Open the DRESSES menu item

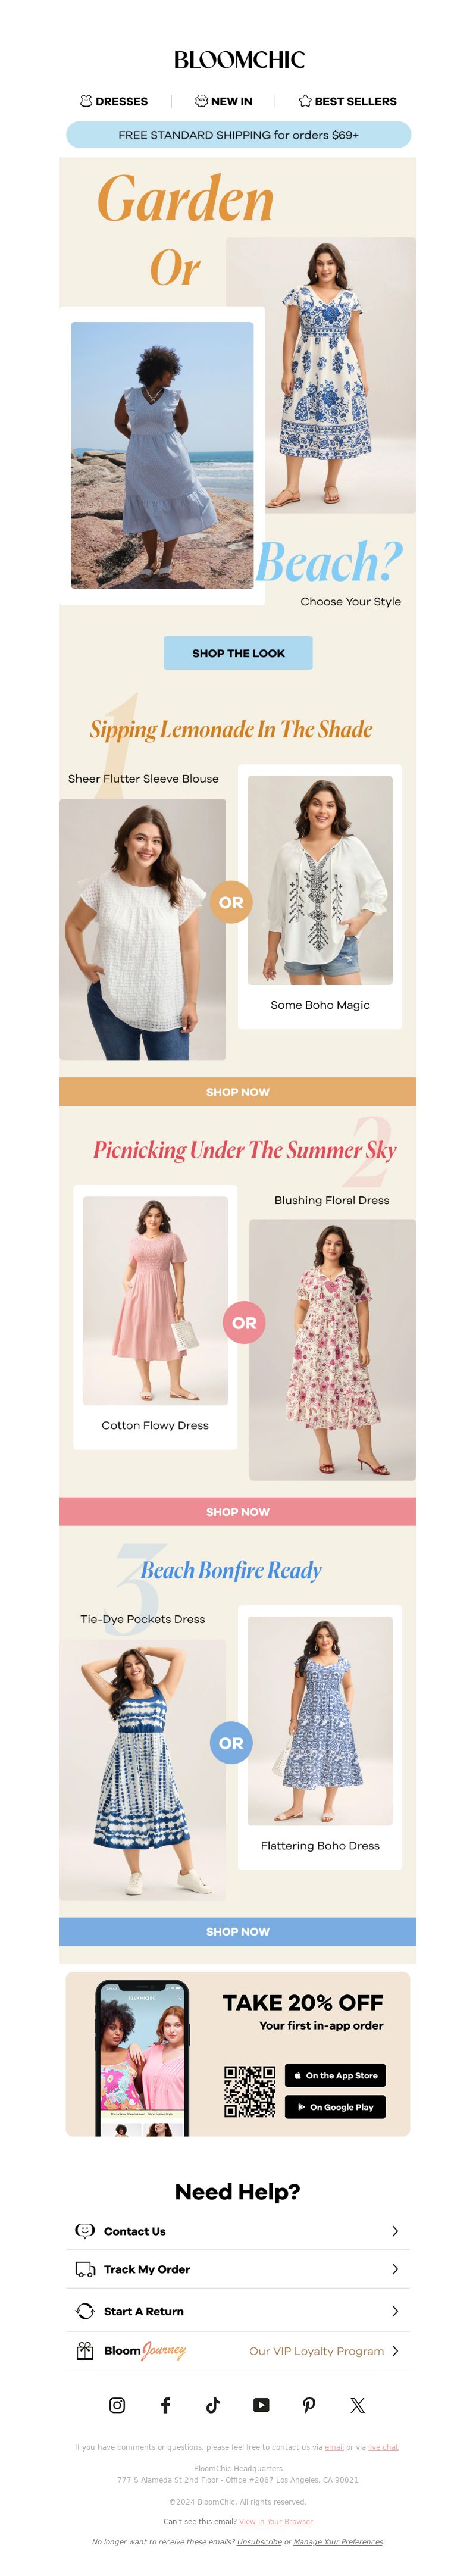click(x=114, y=101)
